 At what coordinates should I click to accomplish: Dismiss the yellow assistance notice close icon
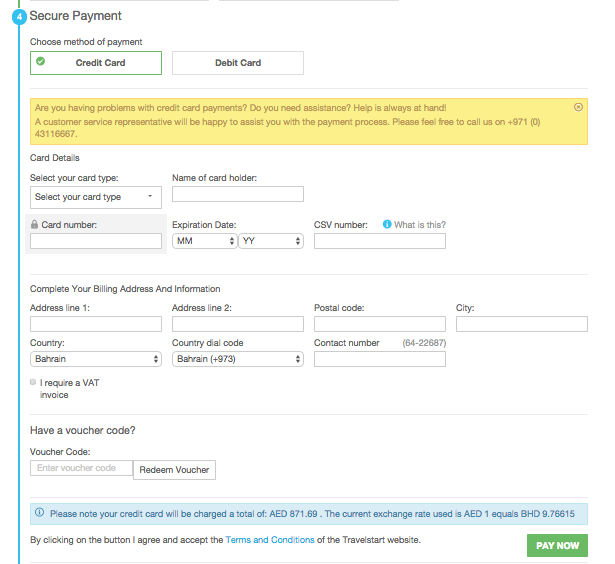[x=578, y=107]
